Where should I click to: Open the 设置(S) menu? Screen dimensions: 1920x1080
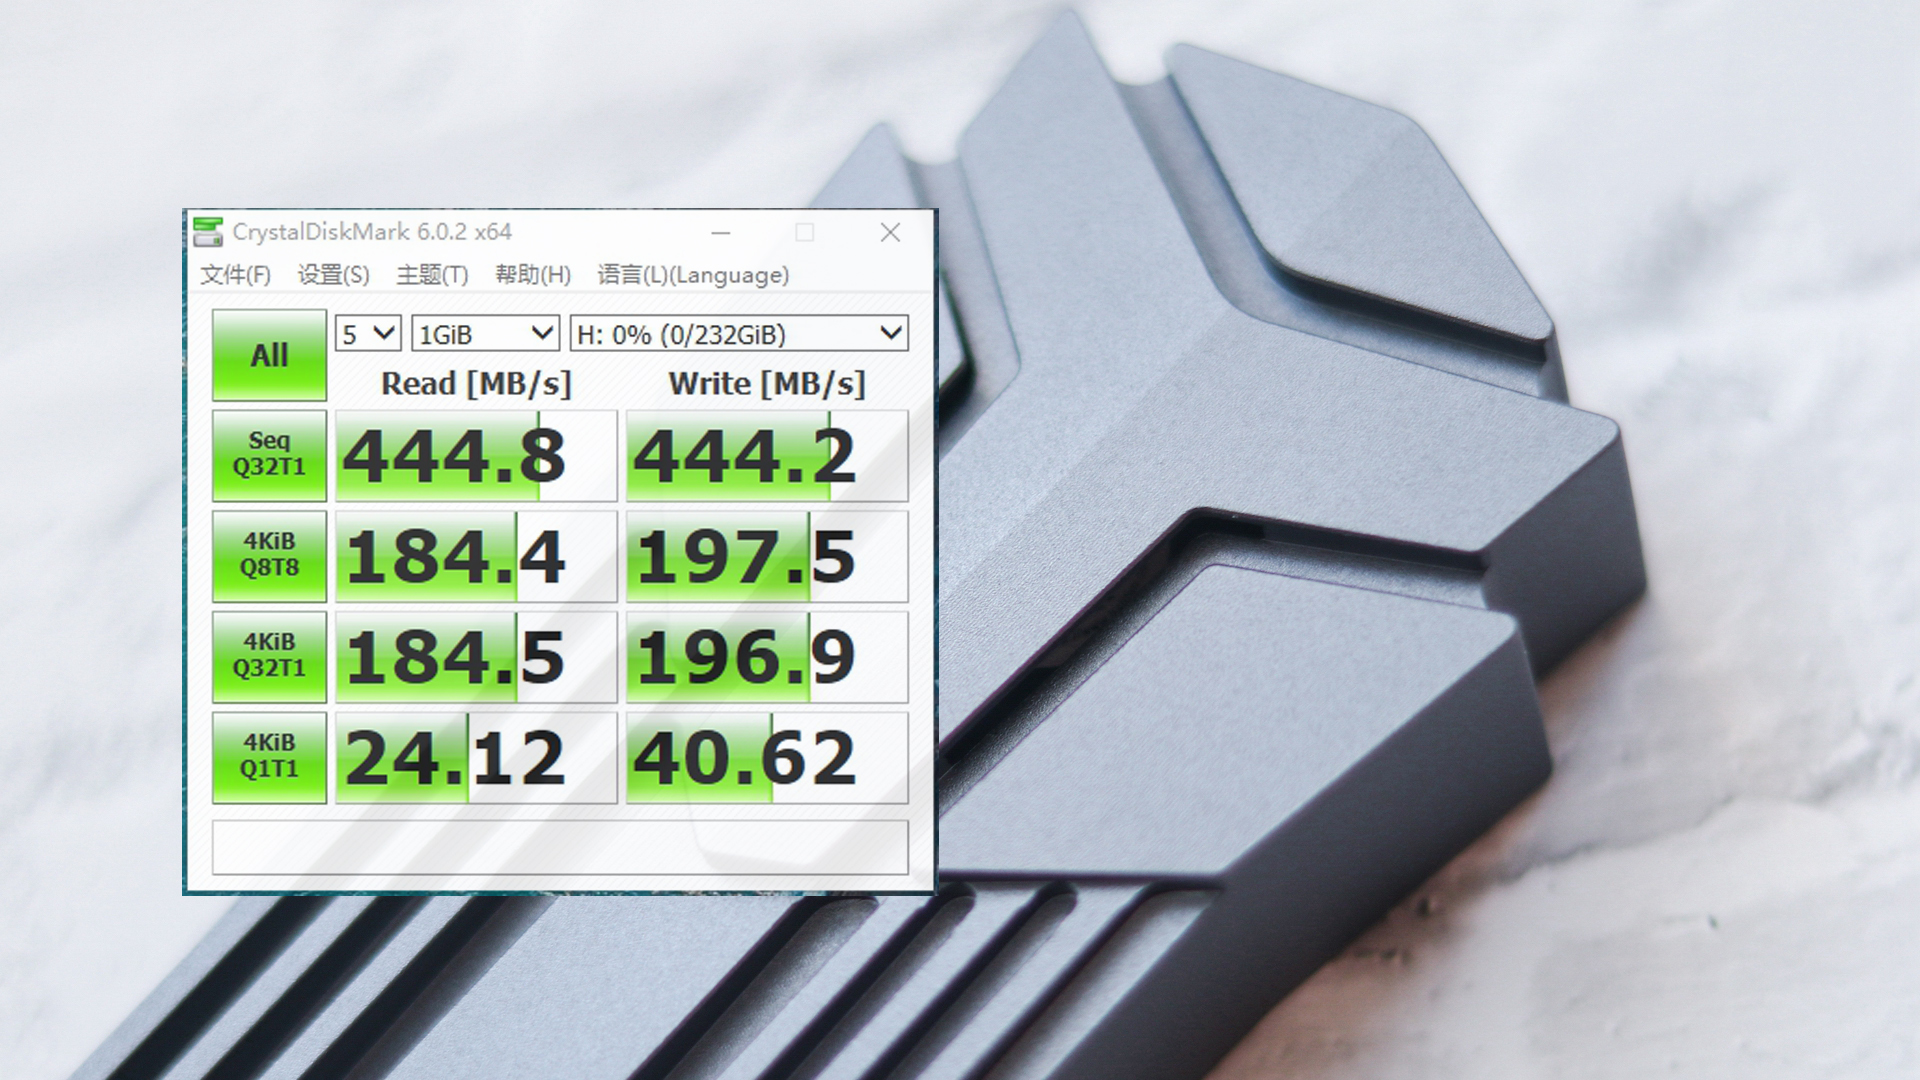click(333, 275)
